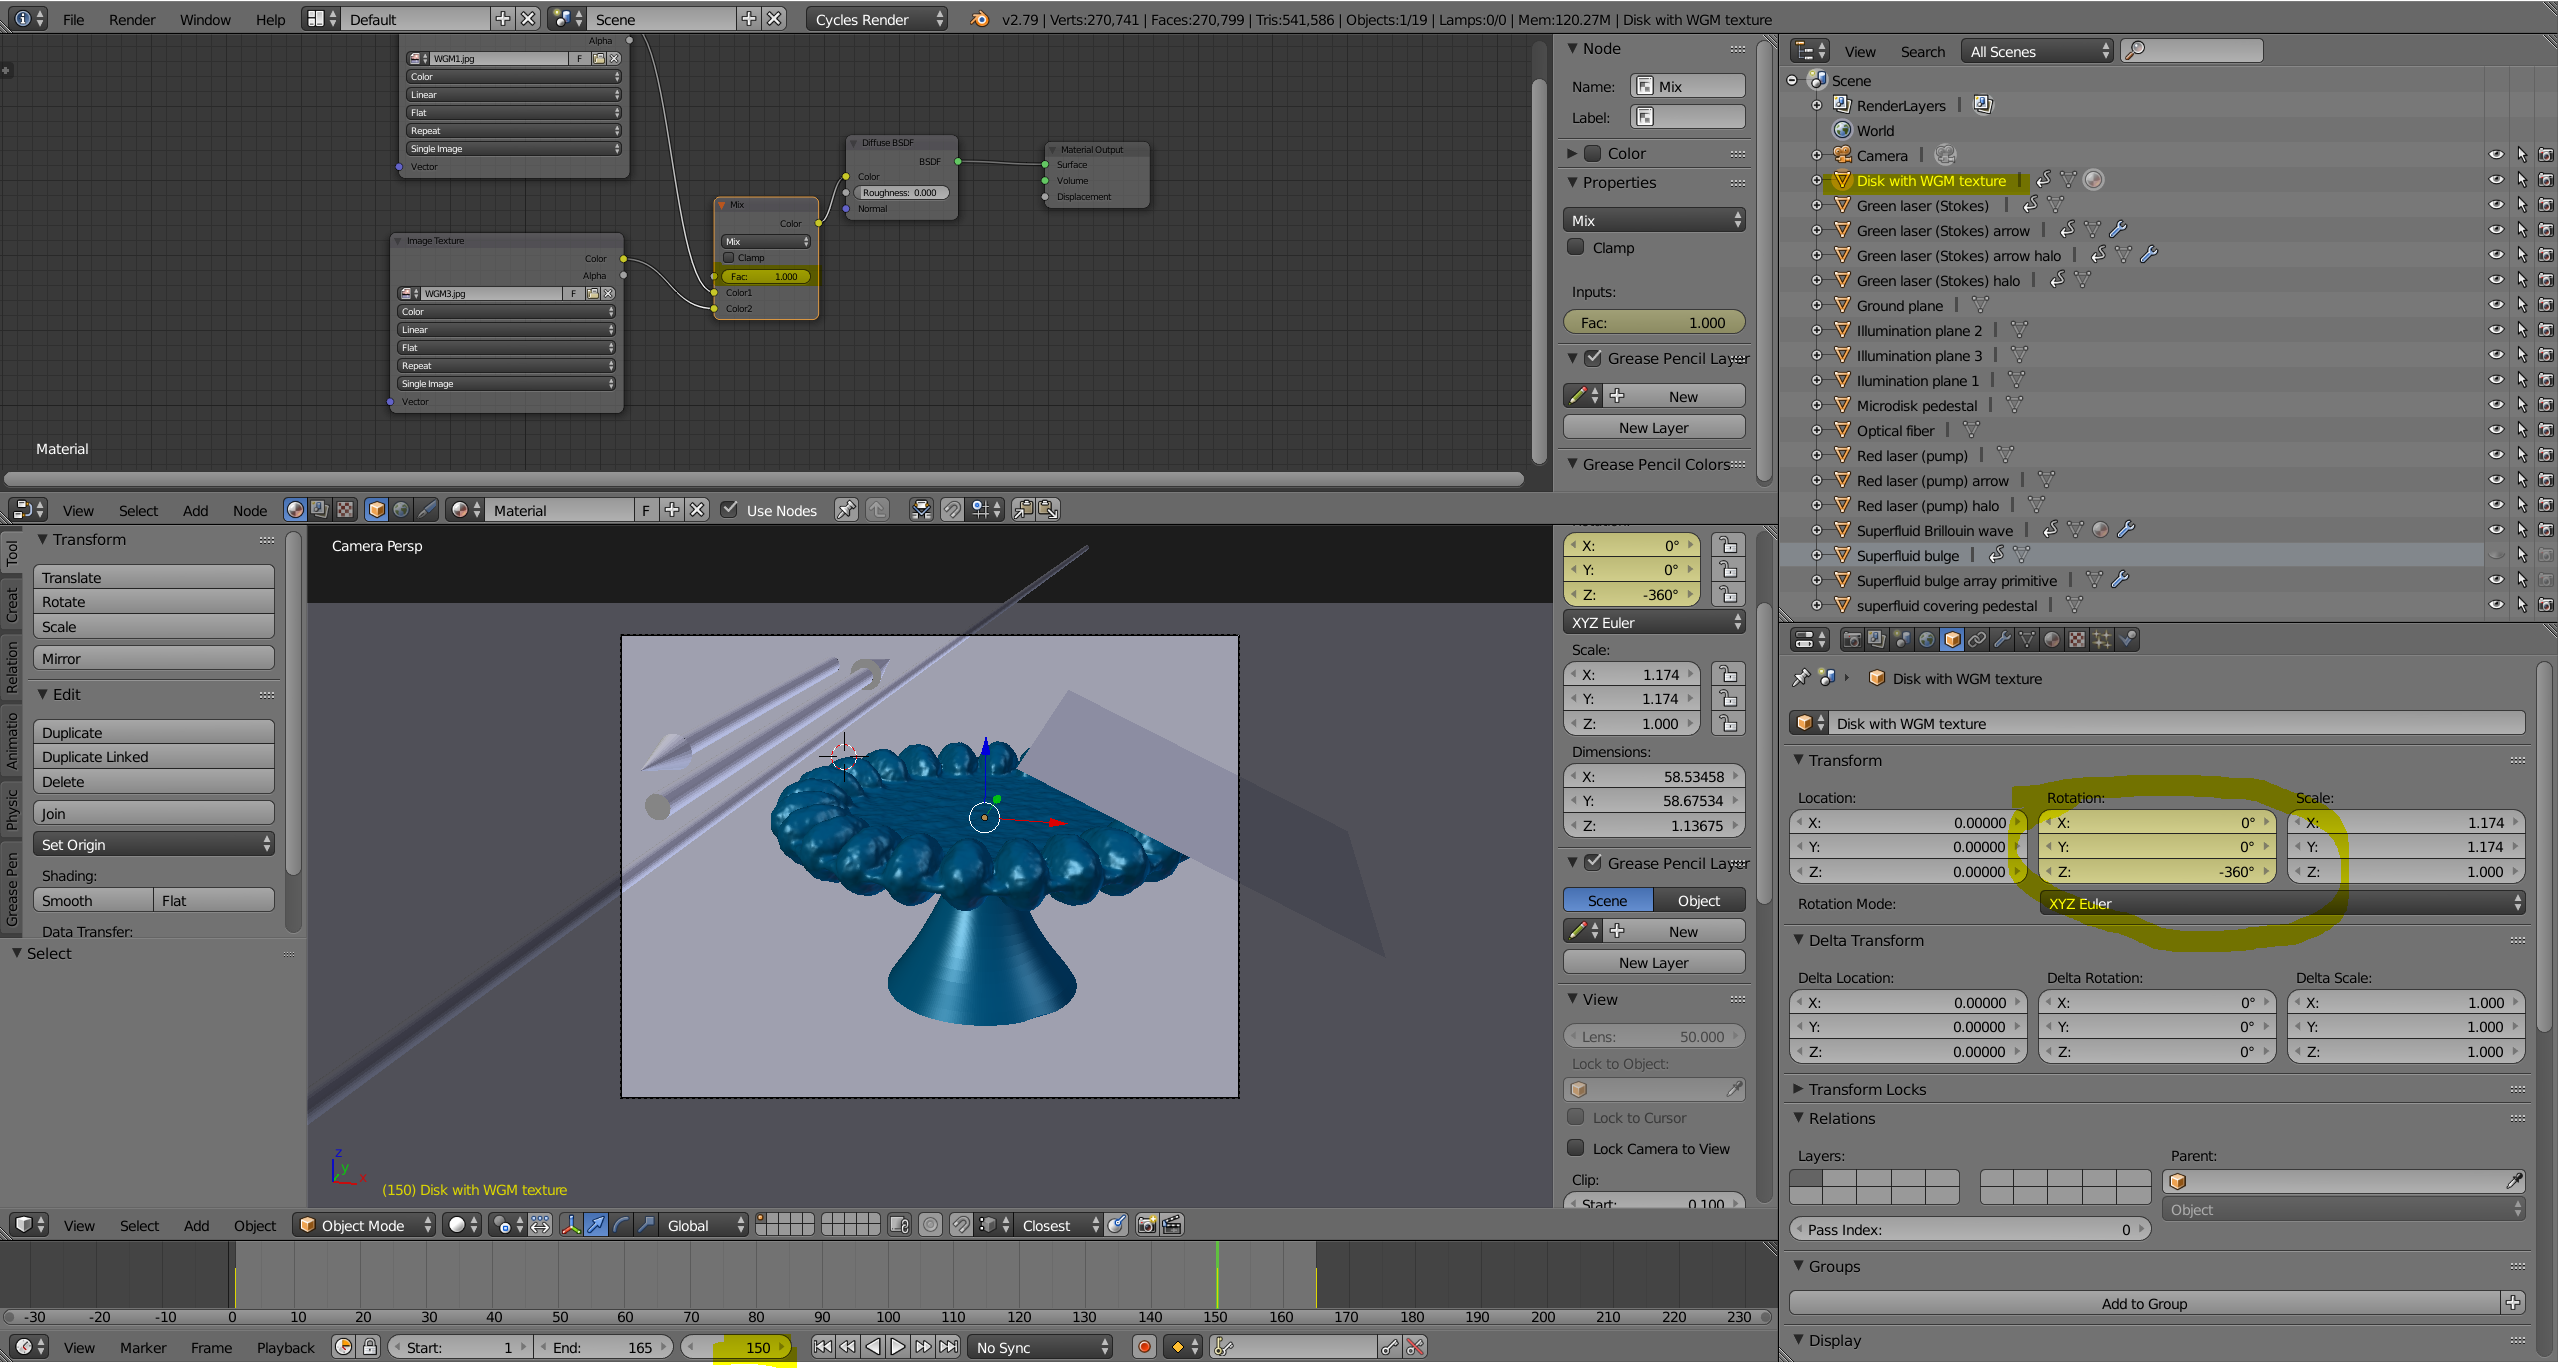This screenshot has width=2558, height=1368.
Task: Click the Duplicate Linked button
Action: 153,757
